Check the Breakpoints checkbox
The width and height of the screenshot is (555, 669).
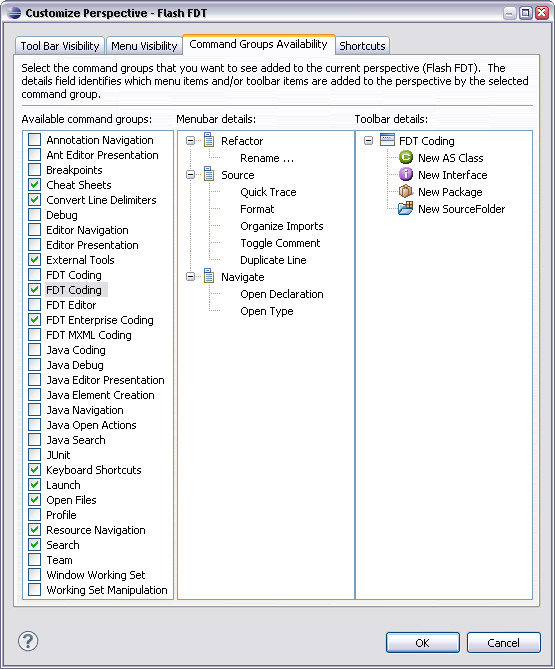tap(35, 169)
